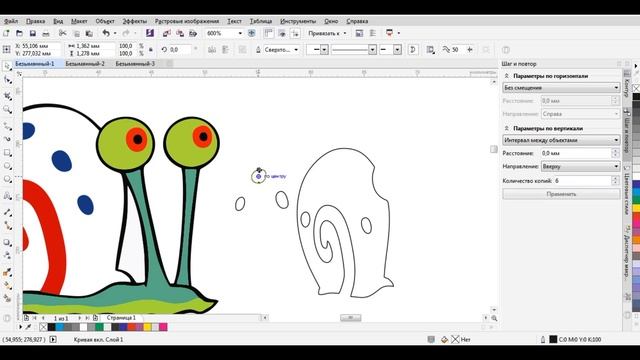This screenshot has width=640, height=360.
Task: Click the no-color X swatch
Action: click(x=43, y=327)
